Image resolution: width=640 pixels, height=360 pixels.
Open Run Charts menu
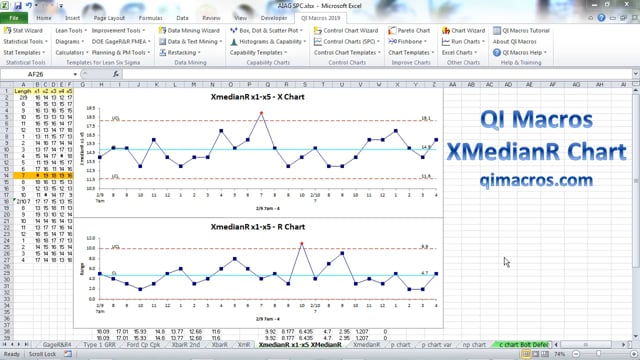click(x=463, y=42)
